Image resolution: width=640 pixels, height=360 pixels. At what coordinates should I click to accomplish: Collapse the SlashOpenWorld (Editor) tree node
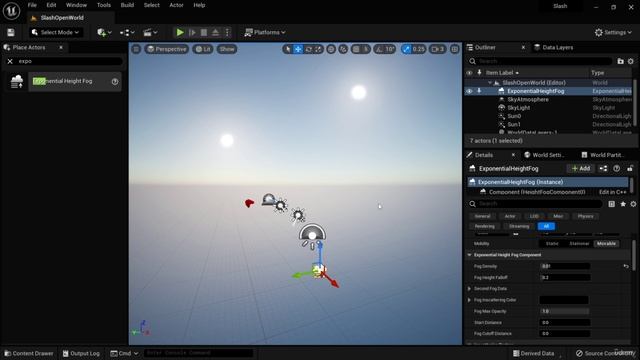(x=490, y=82)
